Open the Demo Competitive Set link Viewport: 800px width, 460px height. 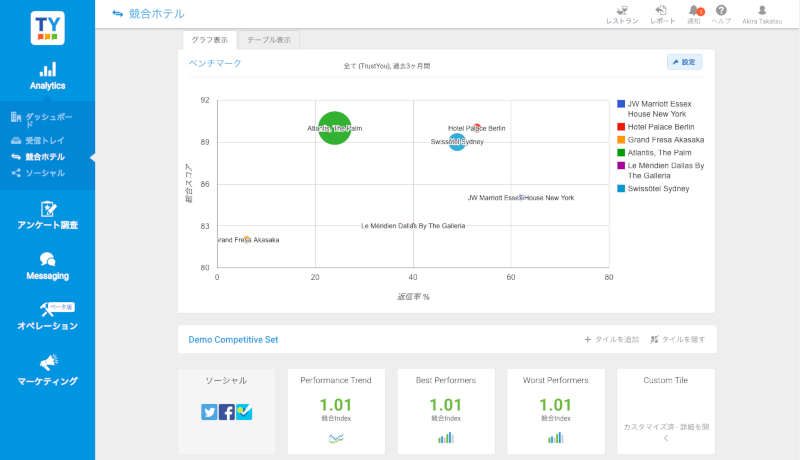tap(233, 340)
